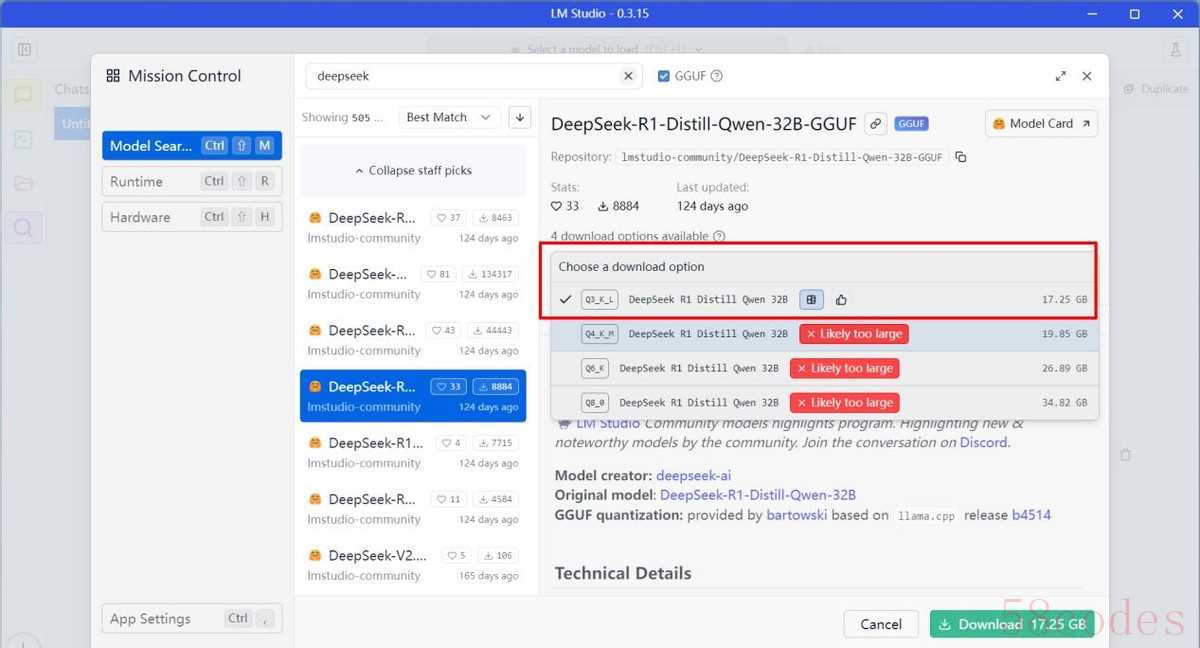
Task: Clear the deepseek search text with X
Action: click(628, 76)
